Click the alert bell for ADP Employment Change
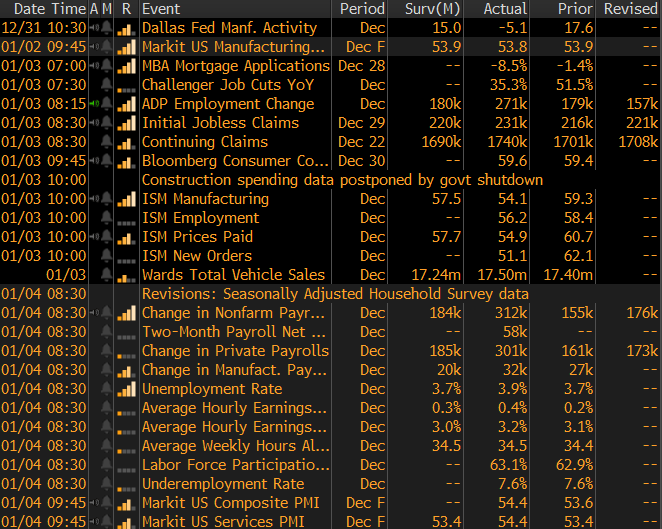Viewport: 662px width, 529px height. 108,104
